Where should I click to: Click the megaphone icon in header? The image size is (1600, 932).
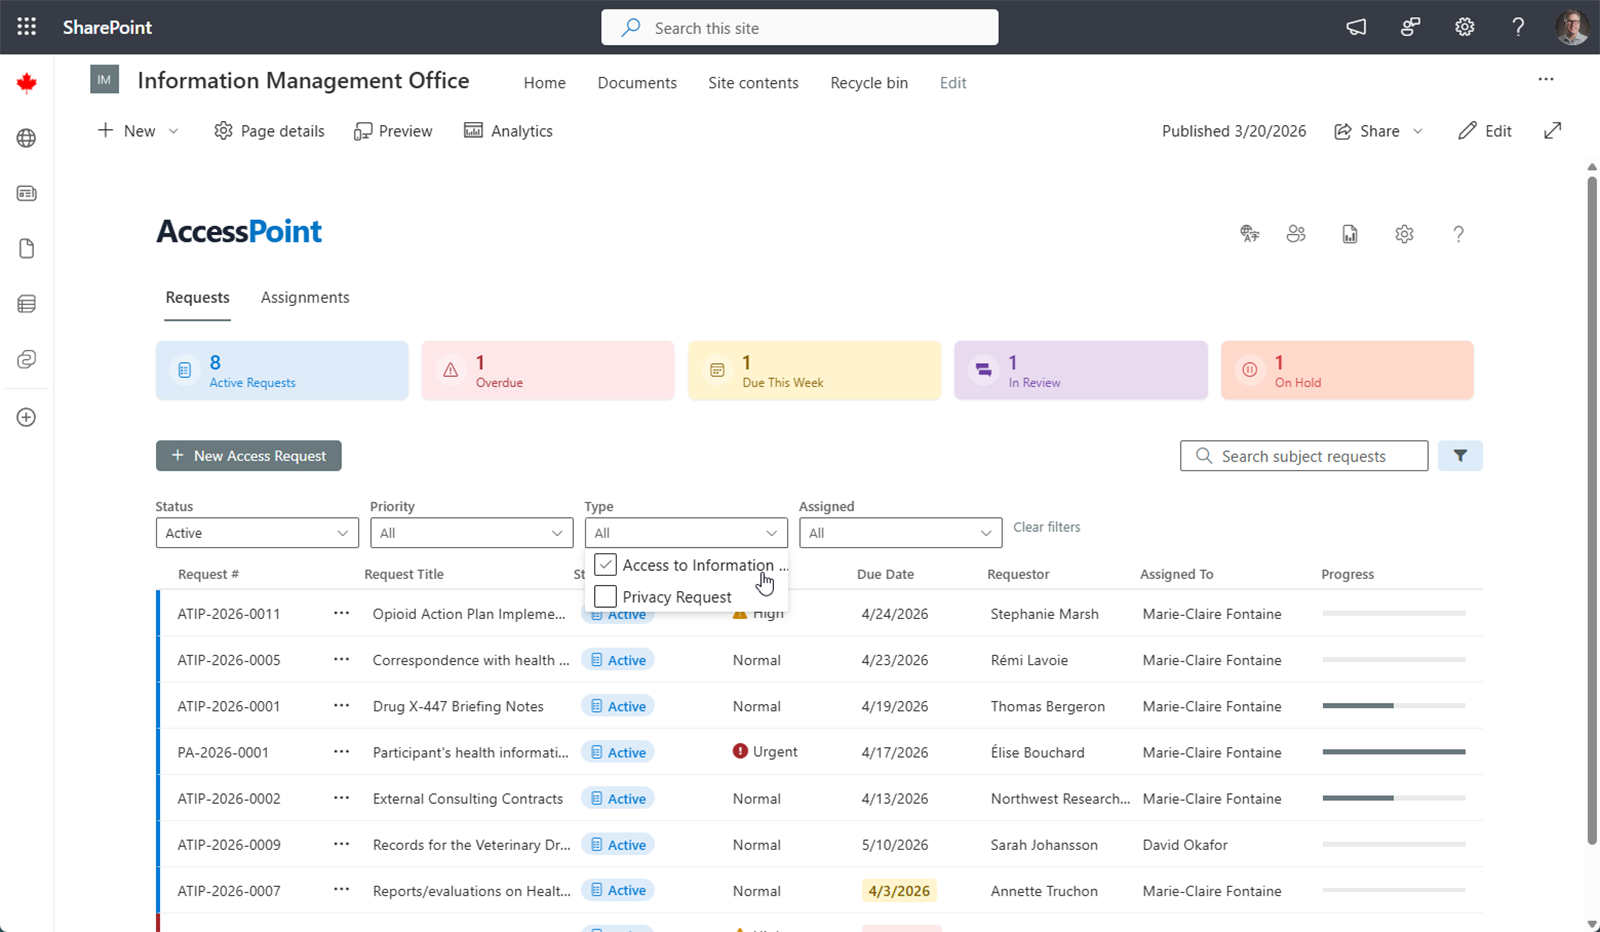tap(1356, 27)
